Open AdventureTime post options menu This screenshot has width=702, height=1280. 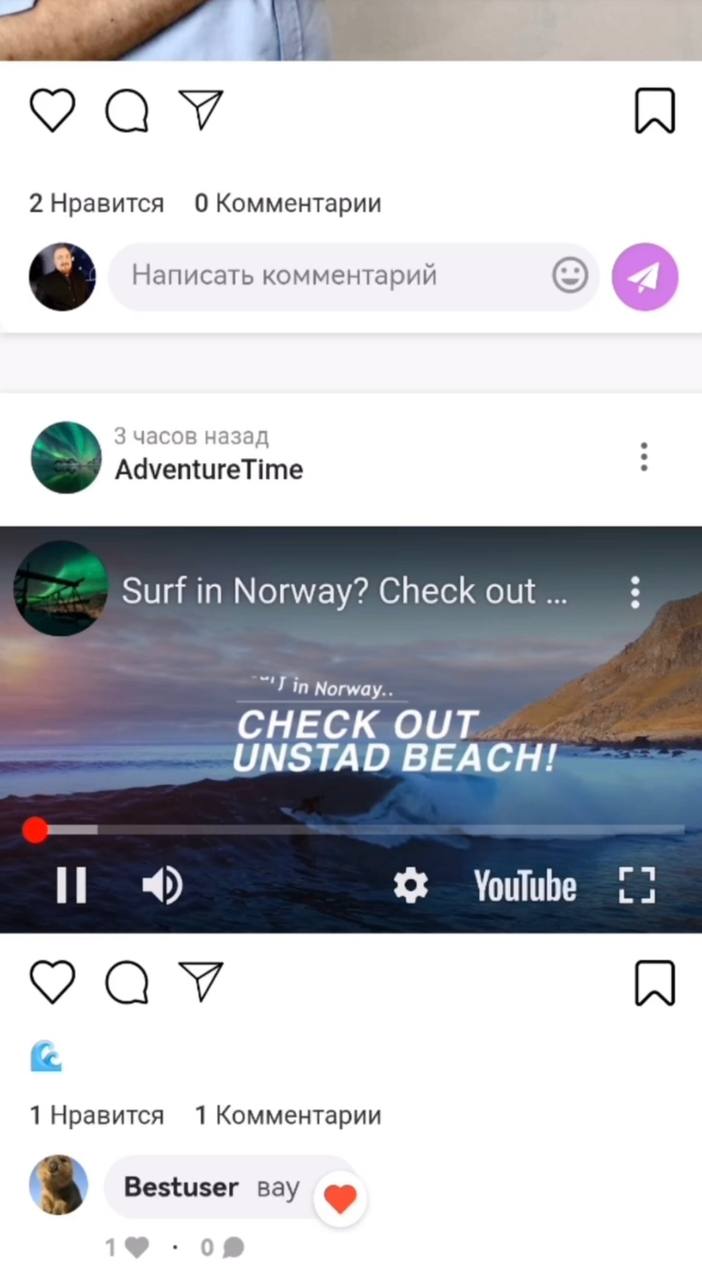point(644,457)
